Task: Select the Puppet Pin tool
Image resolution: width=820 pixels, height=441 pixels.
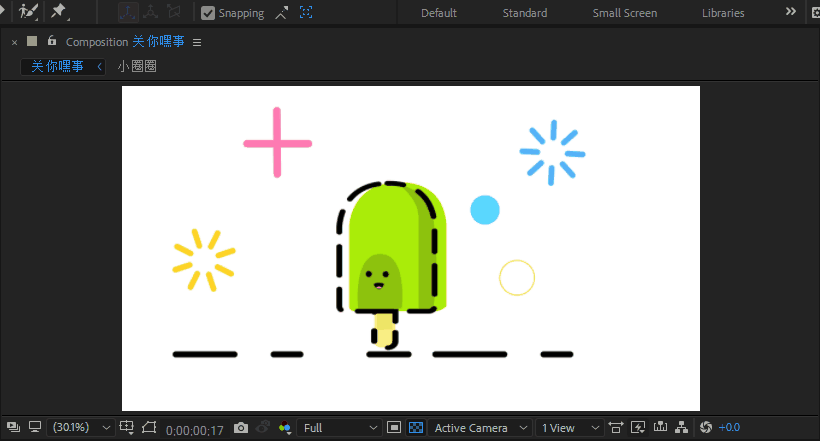Action: click(59, 12)
